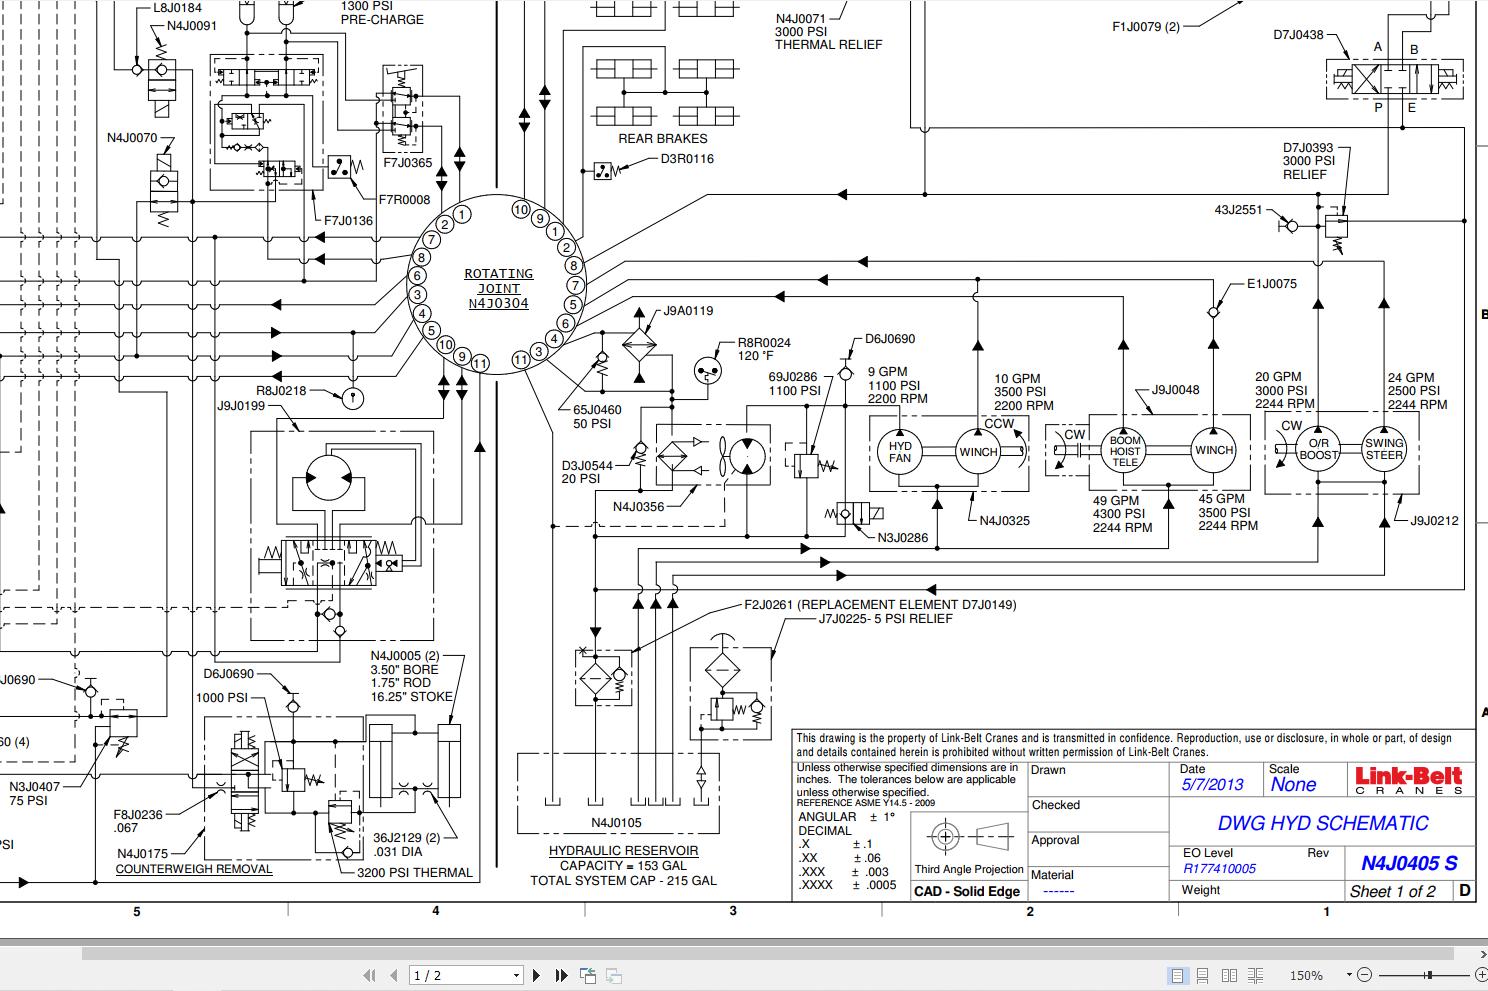Click the N4J0405 S drawing number
Image resolution: width=1488 pixels, height=991 pixels.
click(1409, 863)
